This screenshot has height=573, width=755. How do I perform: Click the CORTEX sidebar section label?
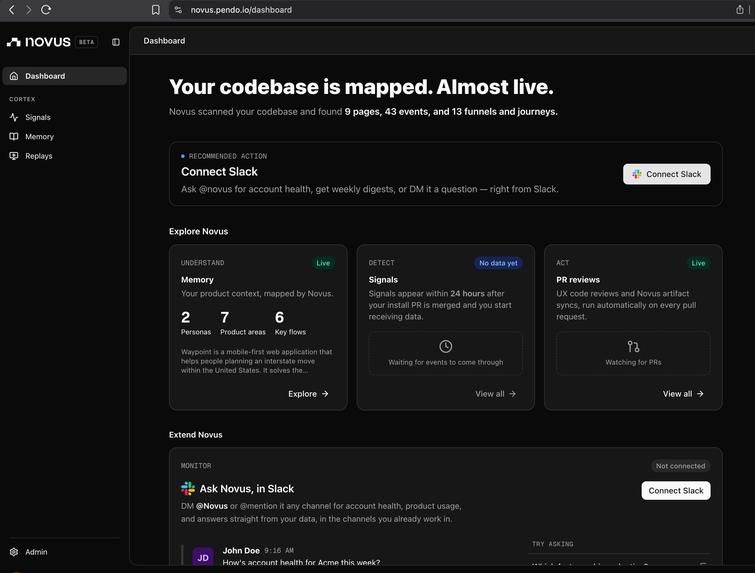pyautogui.click(x=22, y=99)
